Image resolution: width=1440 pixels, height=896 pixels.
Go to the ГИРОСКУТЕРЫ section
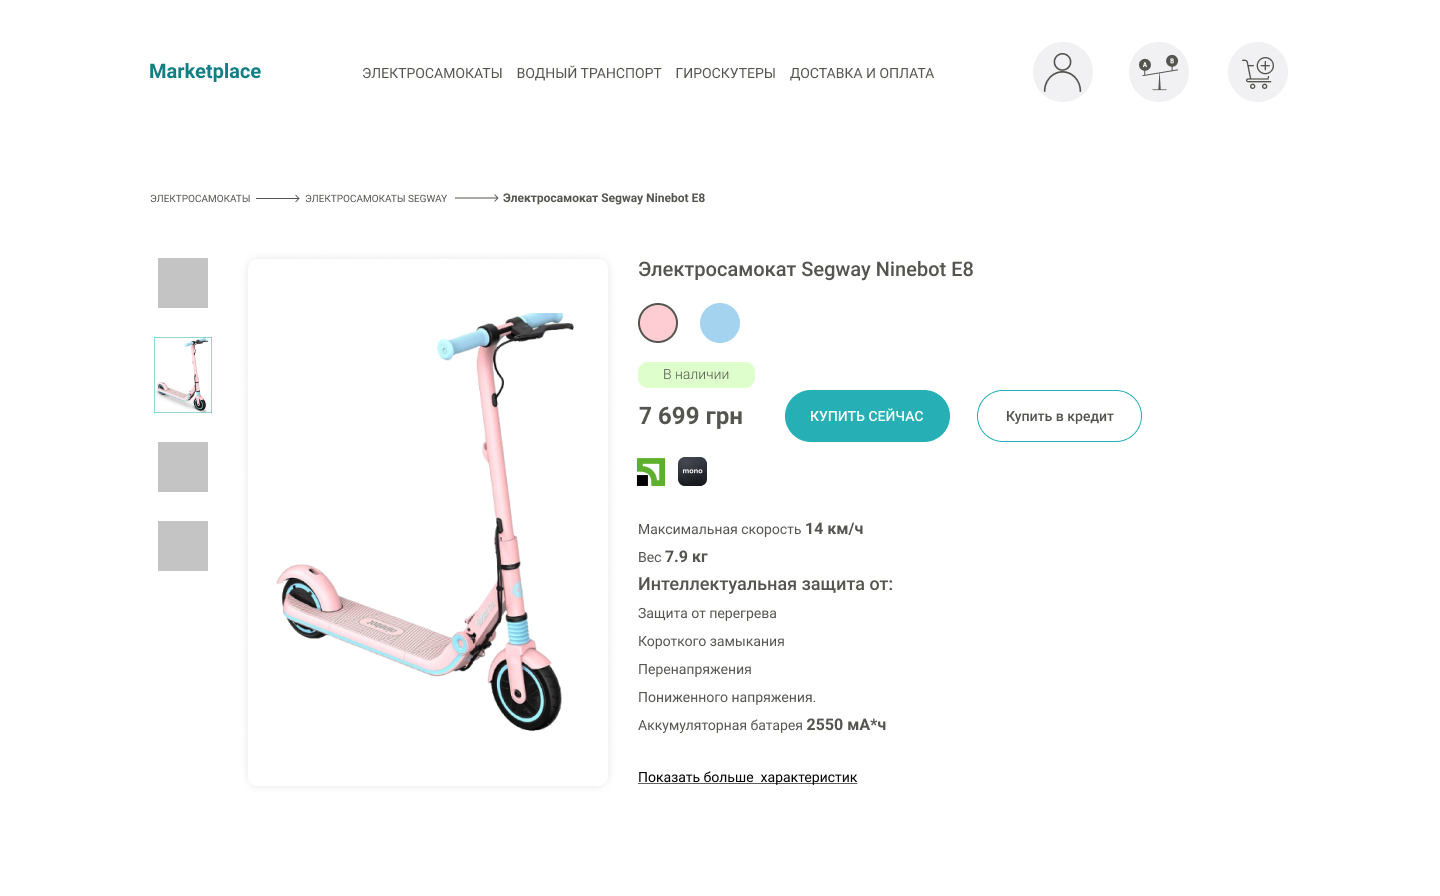click(726, 73)
